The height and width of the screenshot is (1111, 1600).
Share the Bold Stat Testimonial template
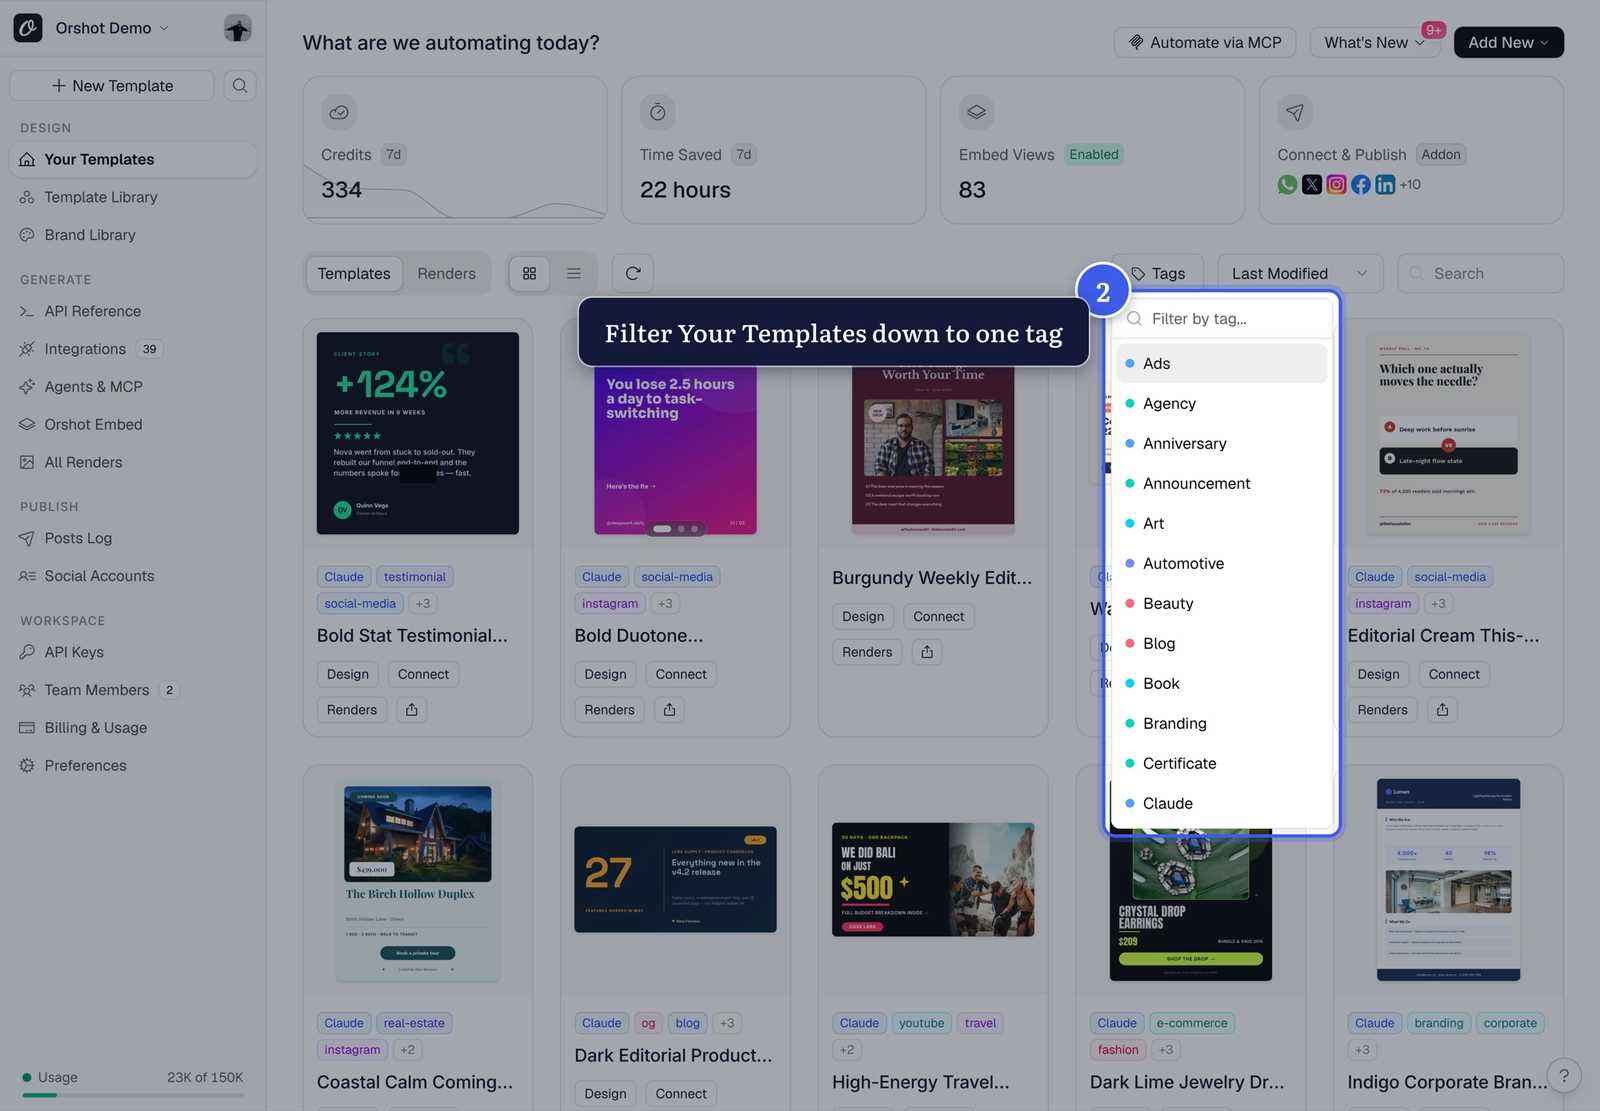point(412,710)
